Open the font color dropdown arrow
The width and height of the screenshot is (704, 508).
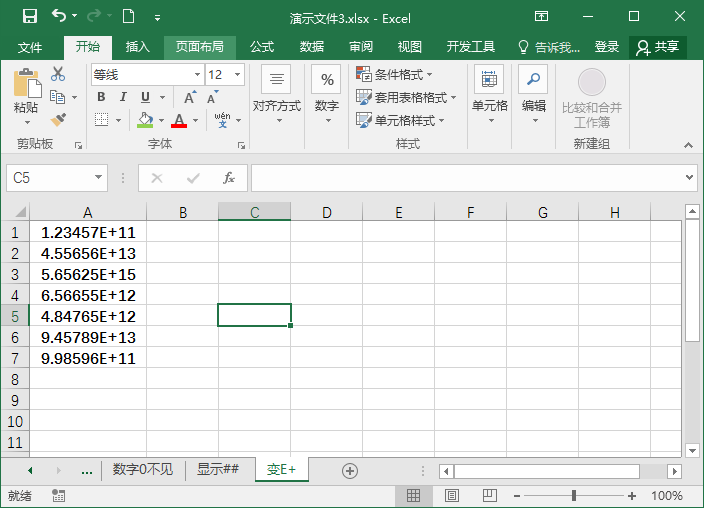pyautogui.click(x=195, y=120)
